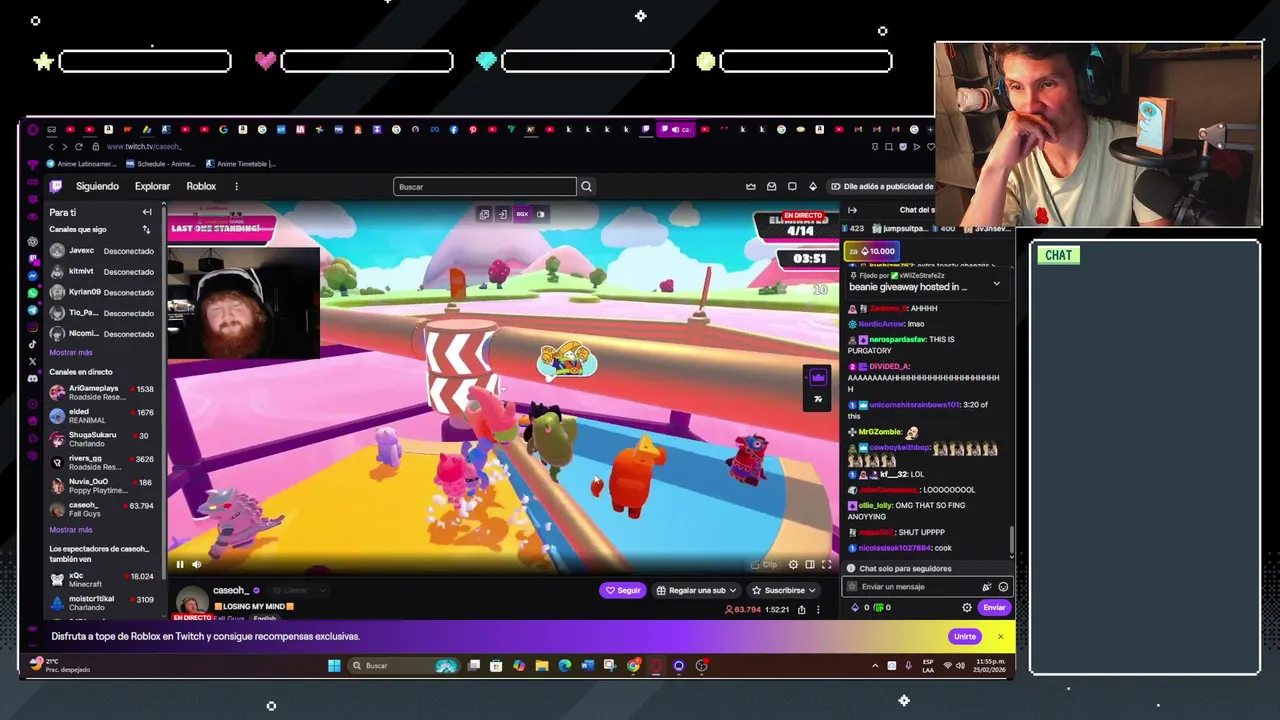Open the Twitch home logo
Screen dimensions: 1280x720
tap(56, 186)
